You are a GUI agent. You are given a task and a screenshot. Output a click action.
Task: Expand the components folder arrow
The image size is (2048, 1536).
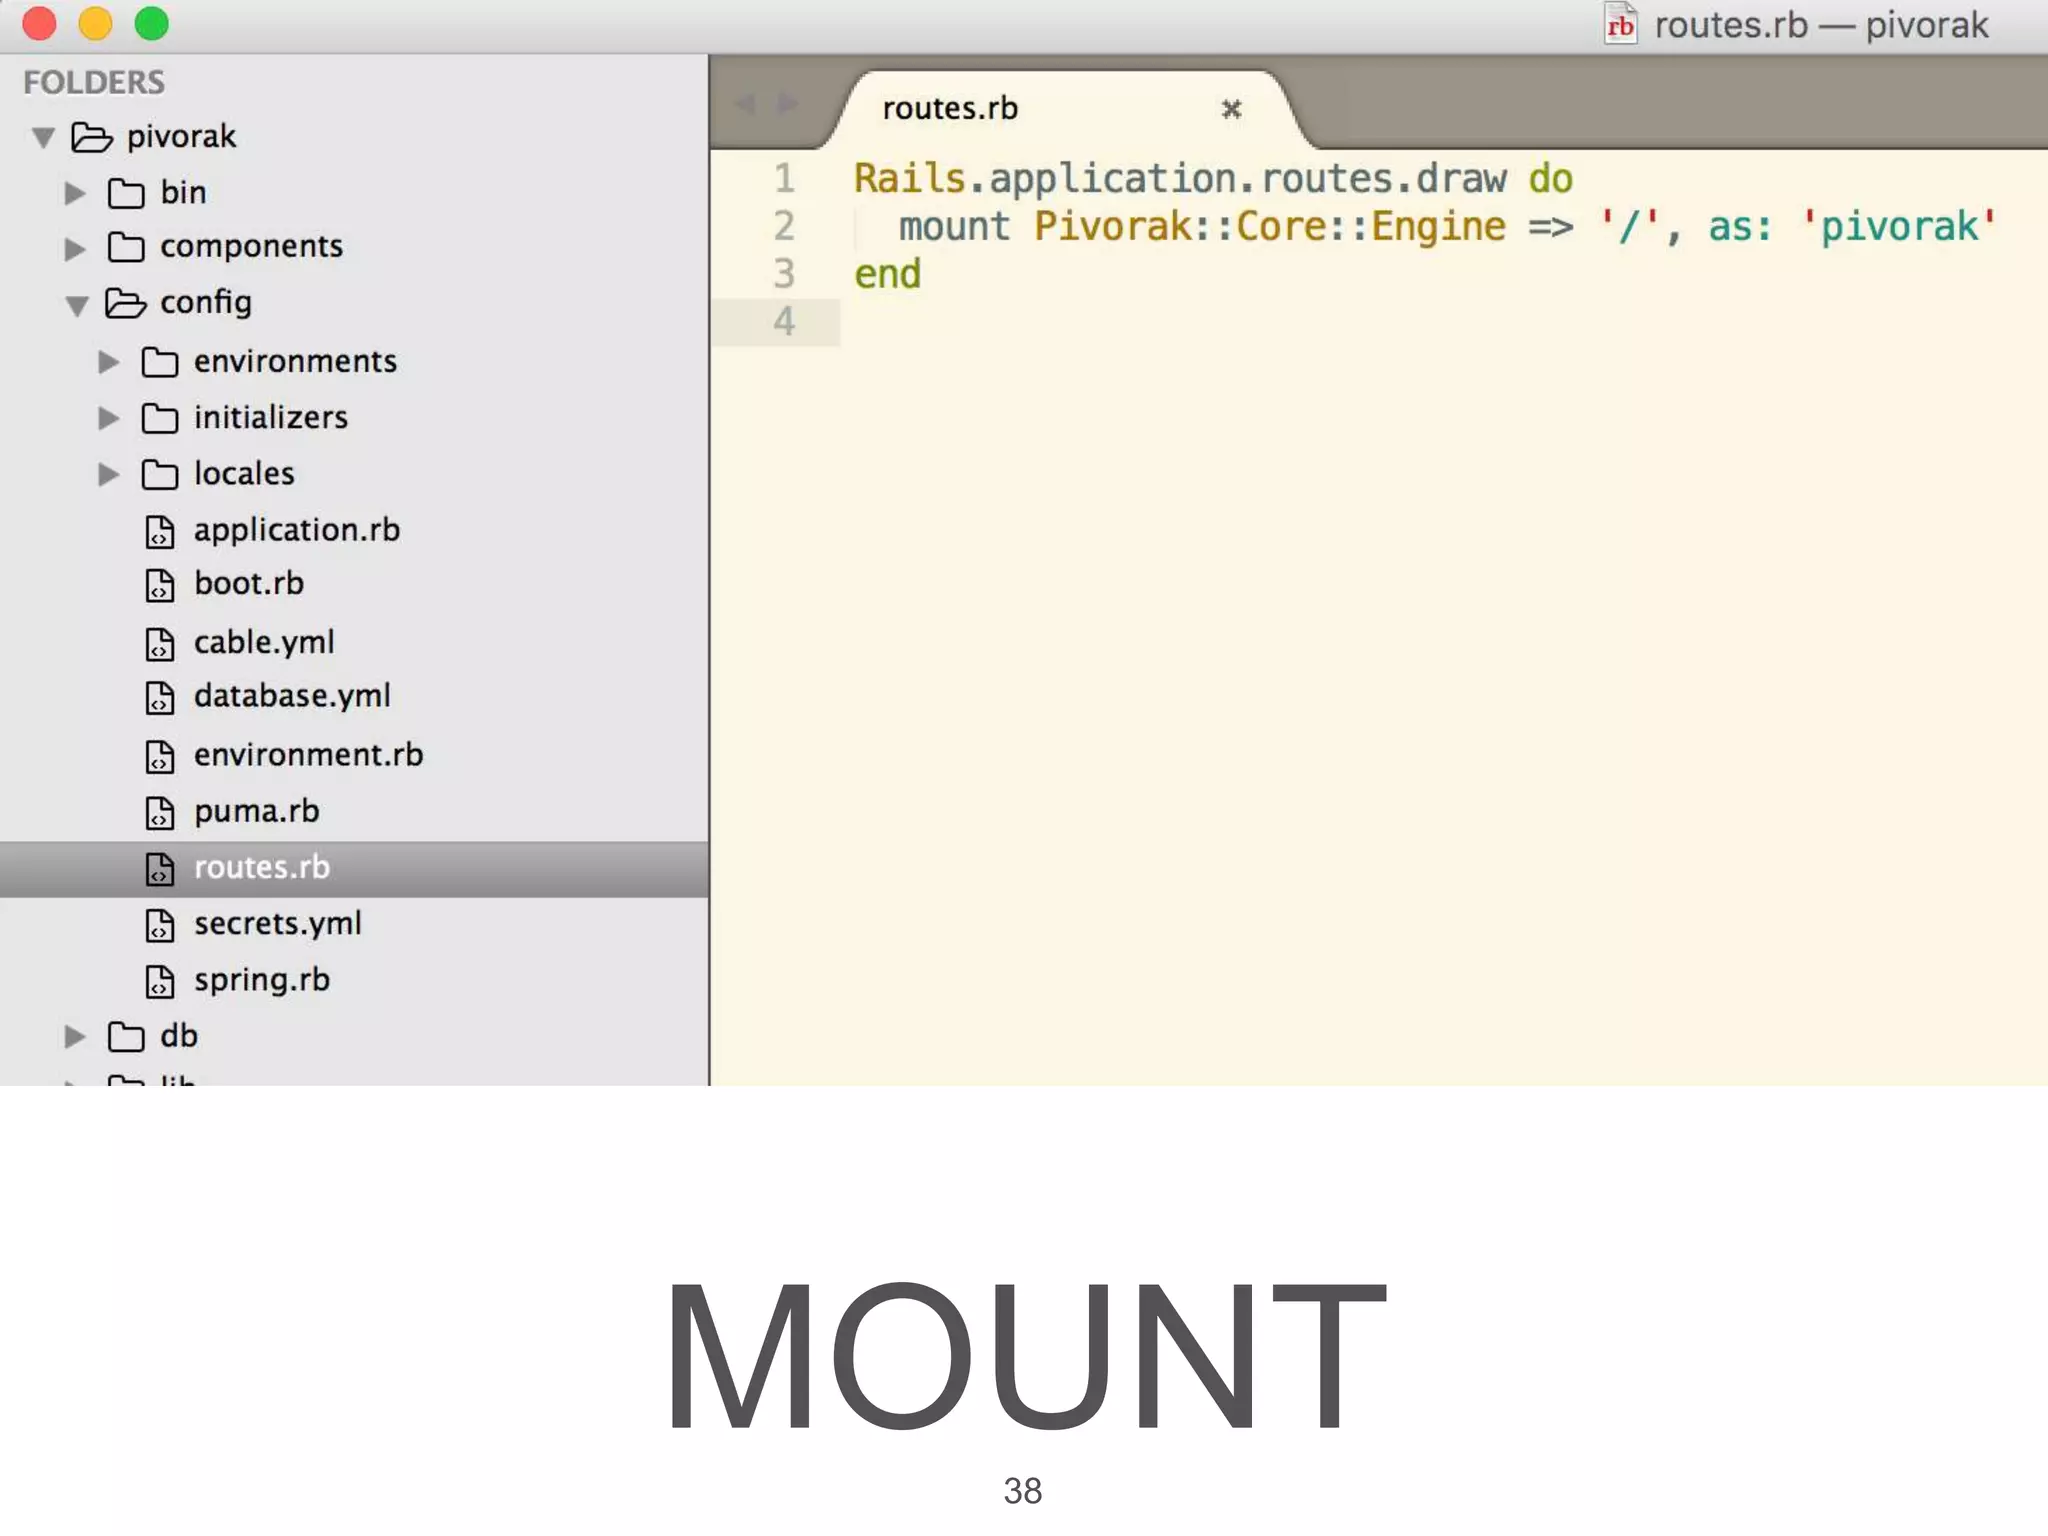coord(75,248)
